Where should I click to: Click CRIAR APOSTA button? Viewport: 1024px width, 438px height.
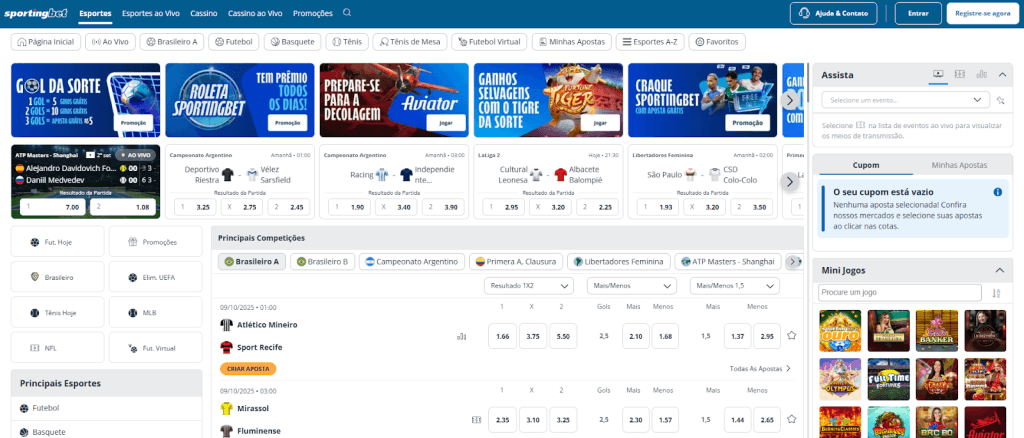pyautogui.click(x=248, y=369)
